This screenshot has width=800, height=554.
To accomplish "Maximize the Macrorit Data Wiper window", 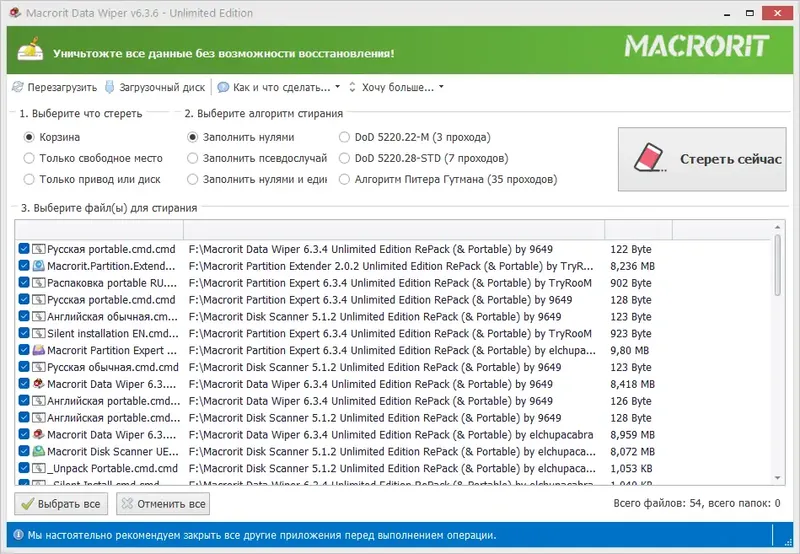I will [x=749, y=13].
